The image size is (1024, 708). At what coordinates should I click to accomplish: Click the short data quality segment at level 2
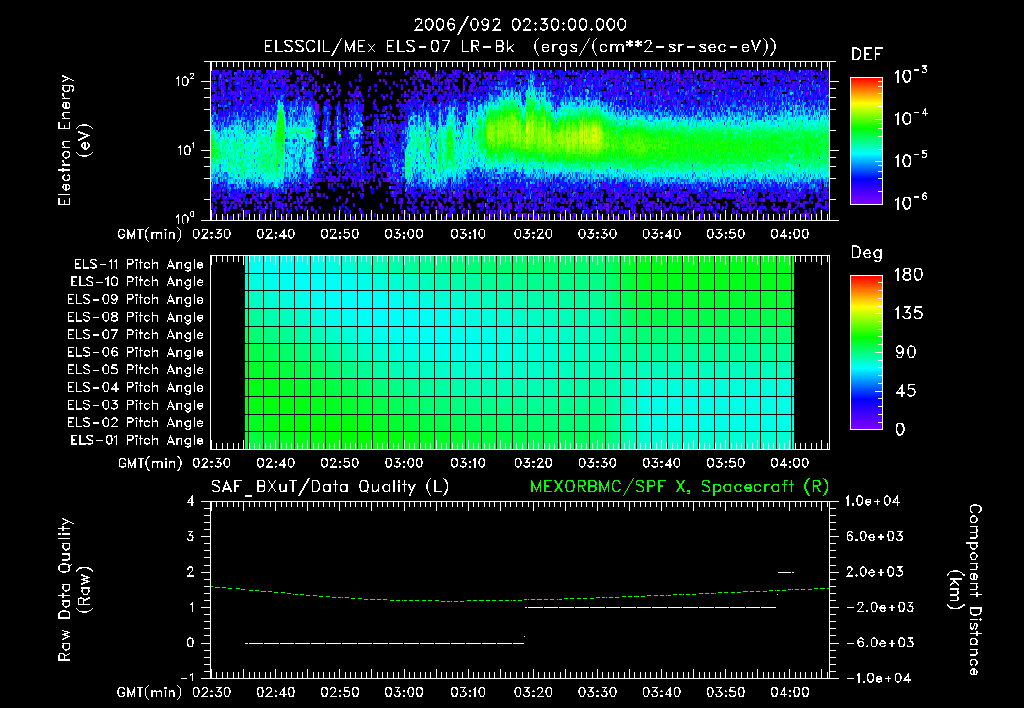tap(786, 572)
